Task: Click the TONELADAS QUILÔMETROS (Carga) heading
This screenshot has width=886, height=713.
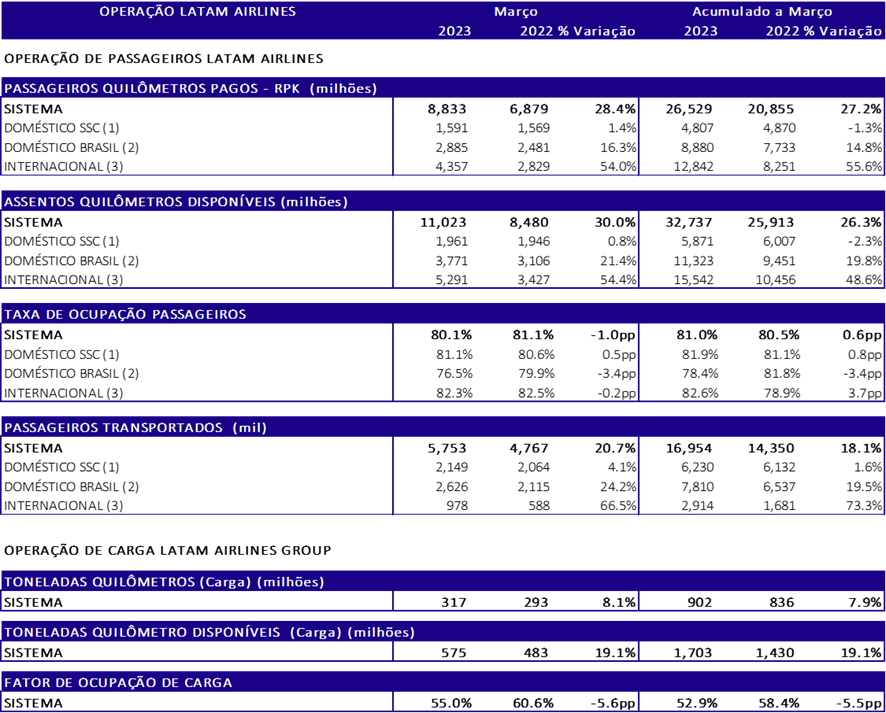Action: point(164,582)
